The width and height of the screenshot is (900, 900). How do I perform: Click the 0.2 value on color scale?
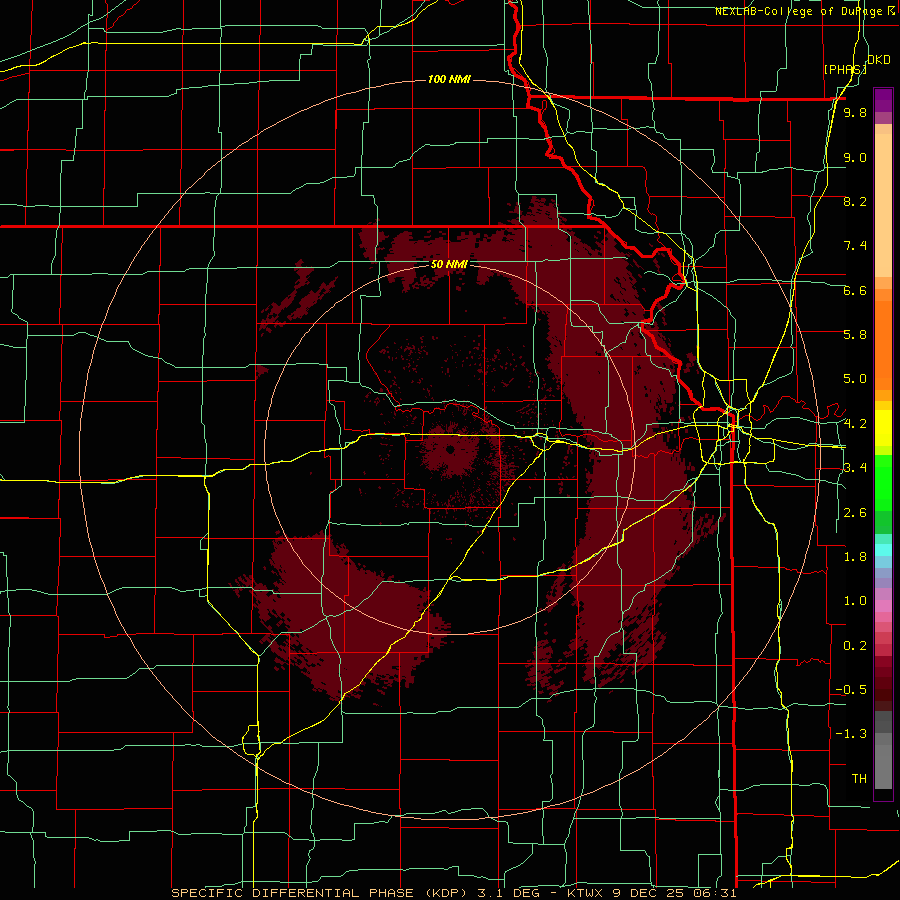[855, 646]
